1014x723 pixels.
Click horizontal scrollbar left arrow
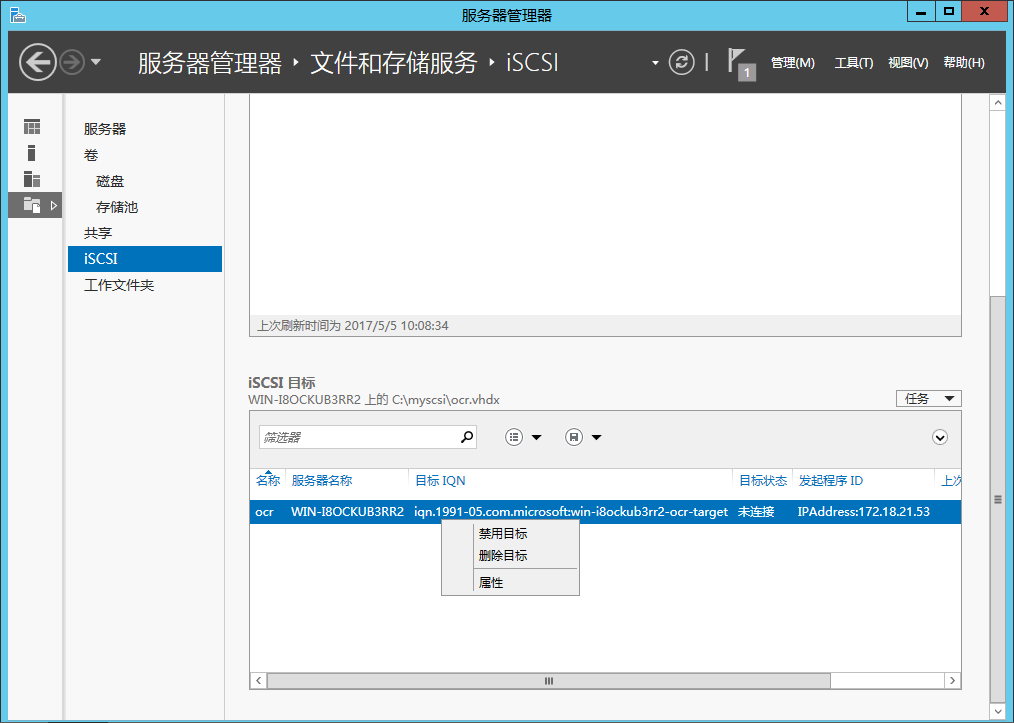[x=258, y=680]
